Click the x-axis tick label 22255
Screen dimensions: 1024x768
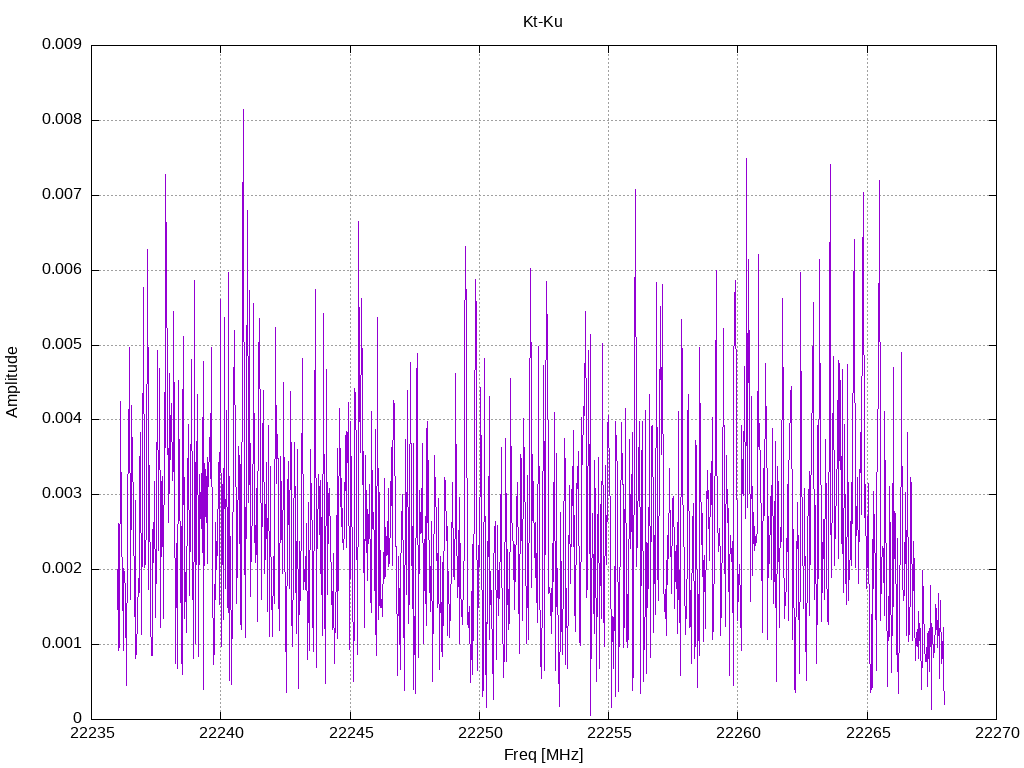pos(609,733)
